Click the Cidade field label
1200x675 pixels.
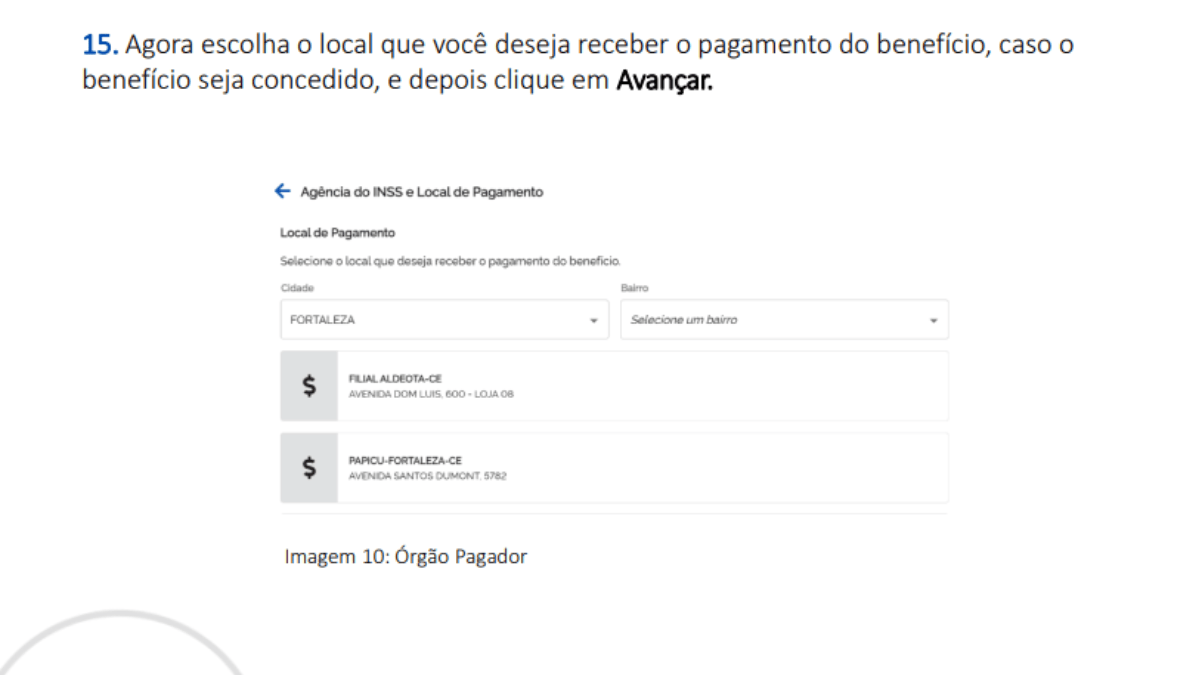pos(295,287)
